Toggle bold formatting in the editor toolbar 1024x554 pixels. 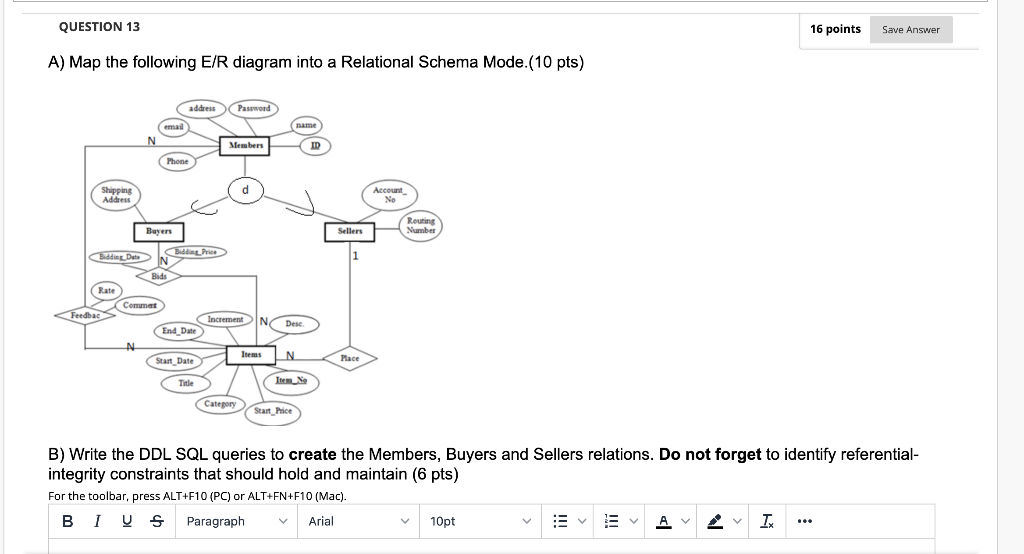pos(67,521)
